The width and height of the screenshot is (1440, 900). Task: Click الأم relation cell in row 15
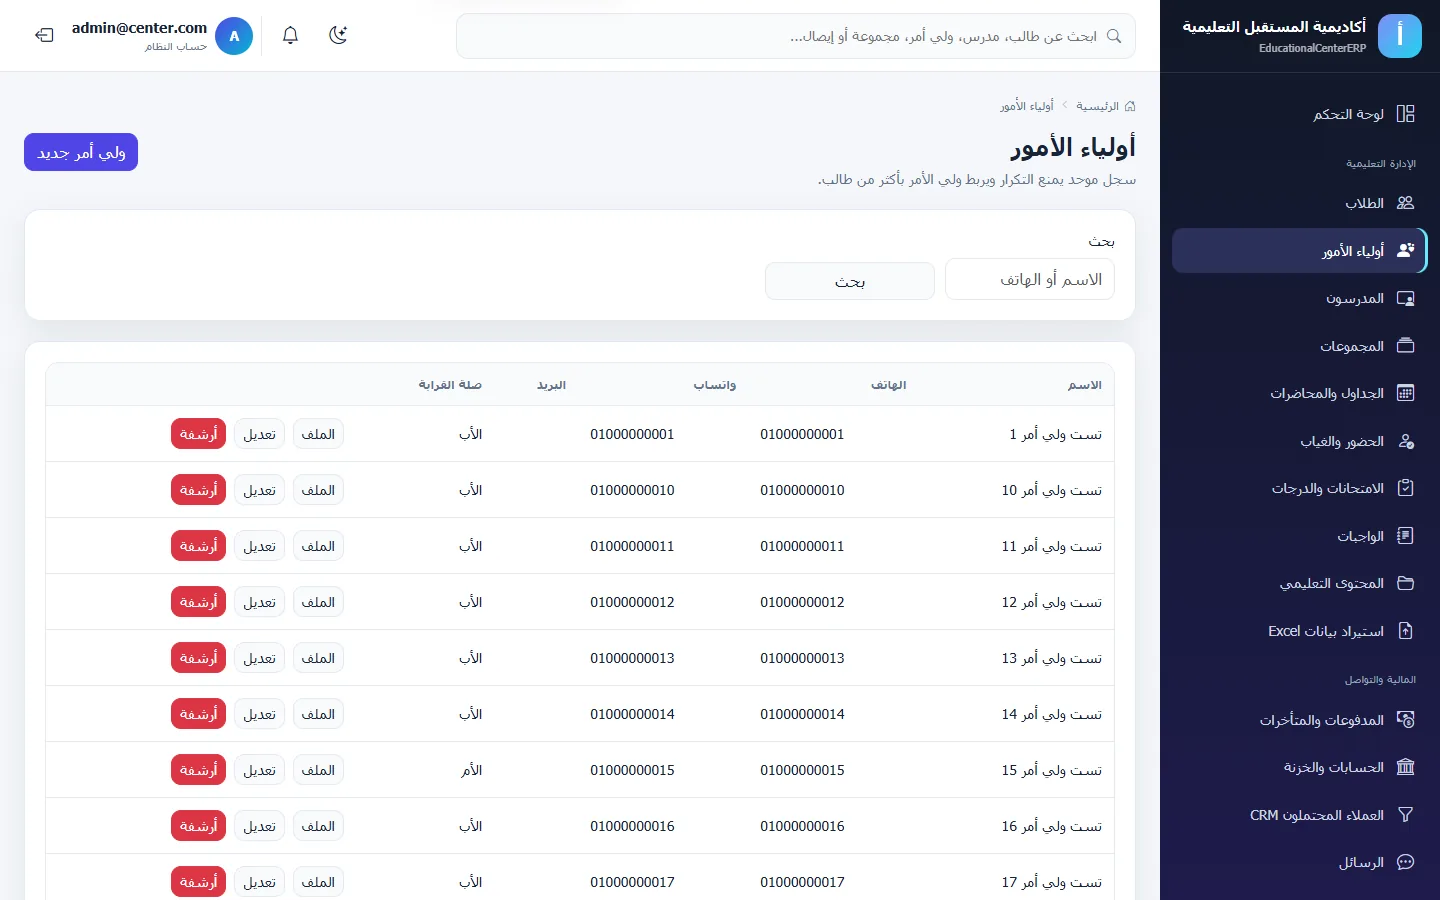pos(471,770)
